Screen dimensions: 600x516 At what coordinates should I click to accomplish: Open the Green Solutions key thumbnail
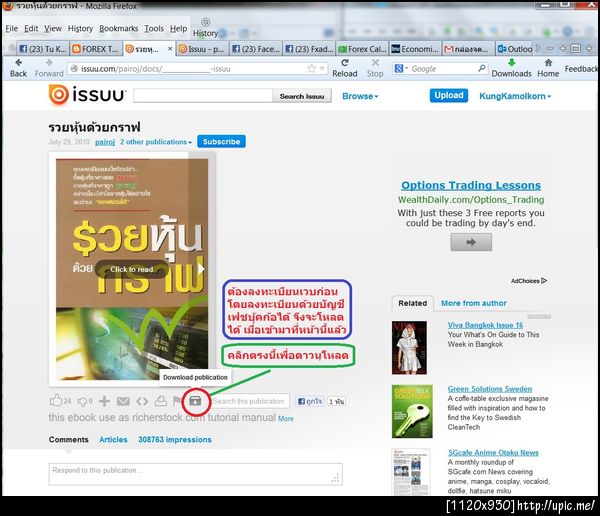pos(412,411)
